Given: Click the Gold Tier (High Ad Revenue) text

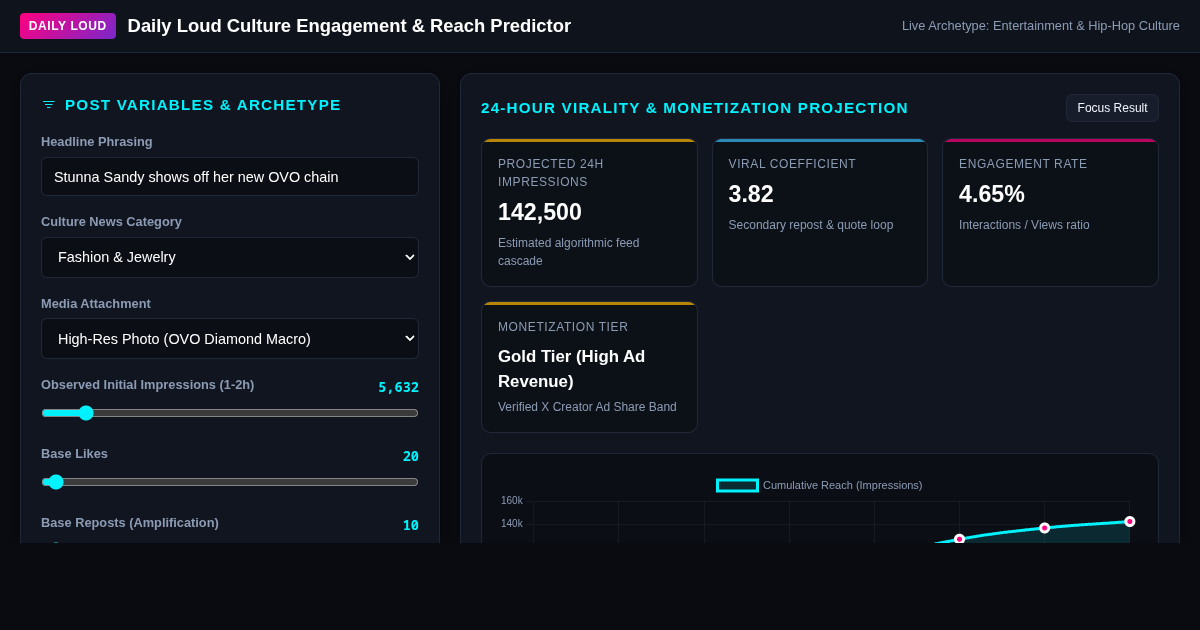Looking at the screenshot, I should pyautogui.click(x=571, y=369).
